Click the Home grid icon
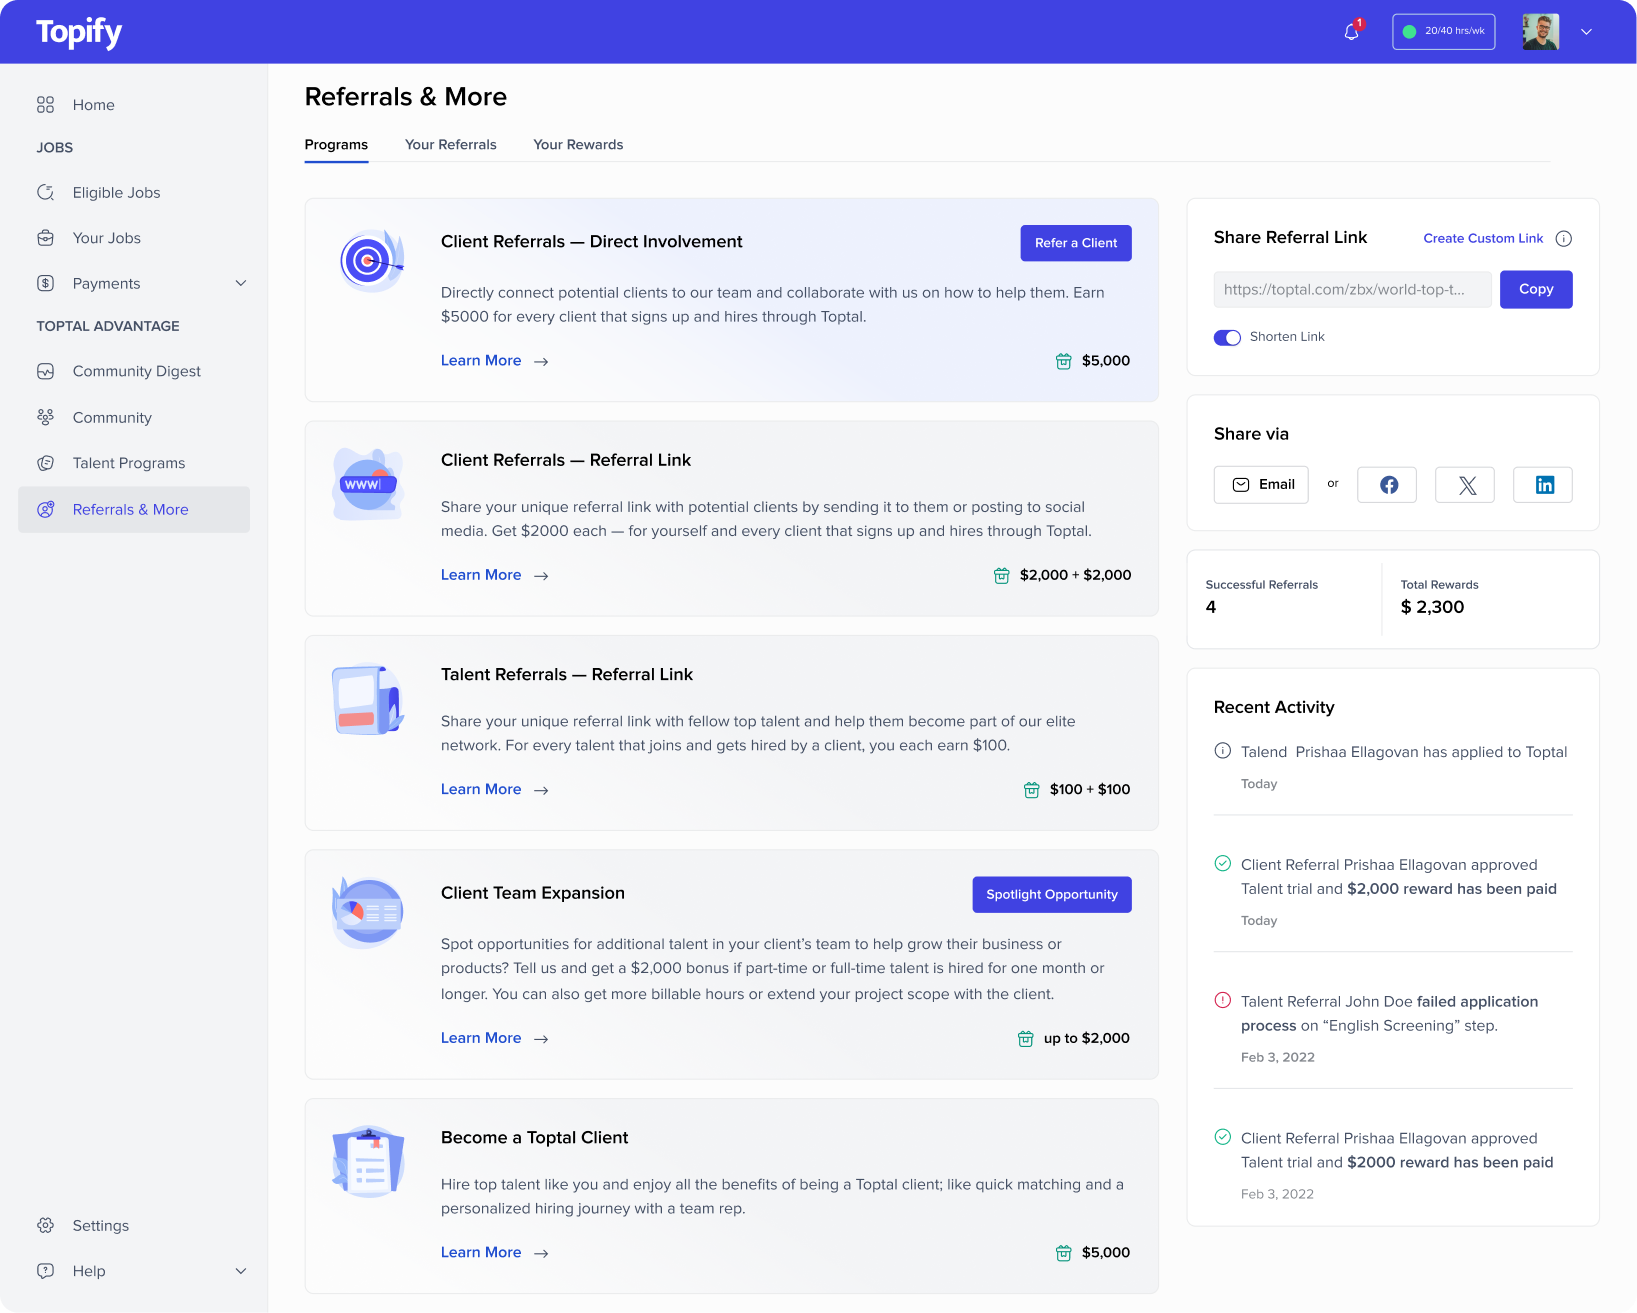This screenshot has width=1637, height=1313. pyautogui.click(x=45, y=105)
